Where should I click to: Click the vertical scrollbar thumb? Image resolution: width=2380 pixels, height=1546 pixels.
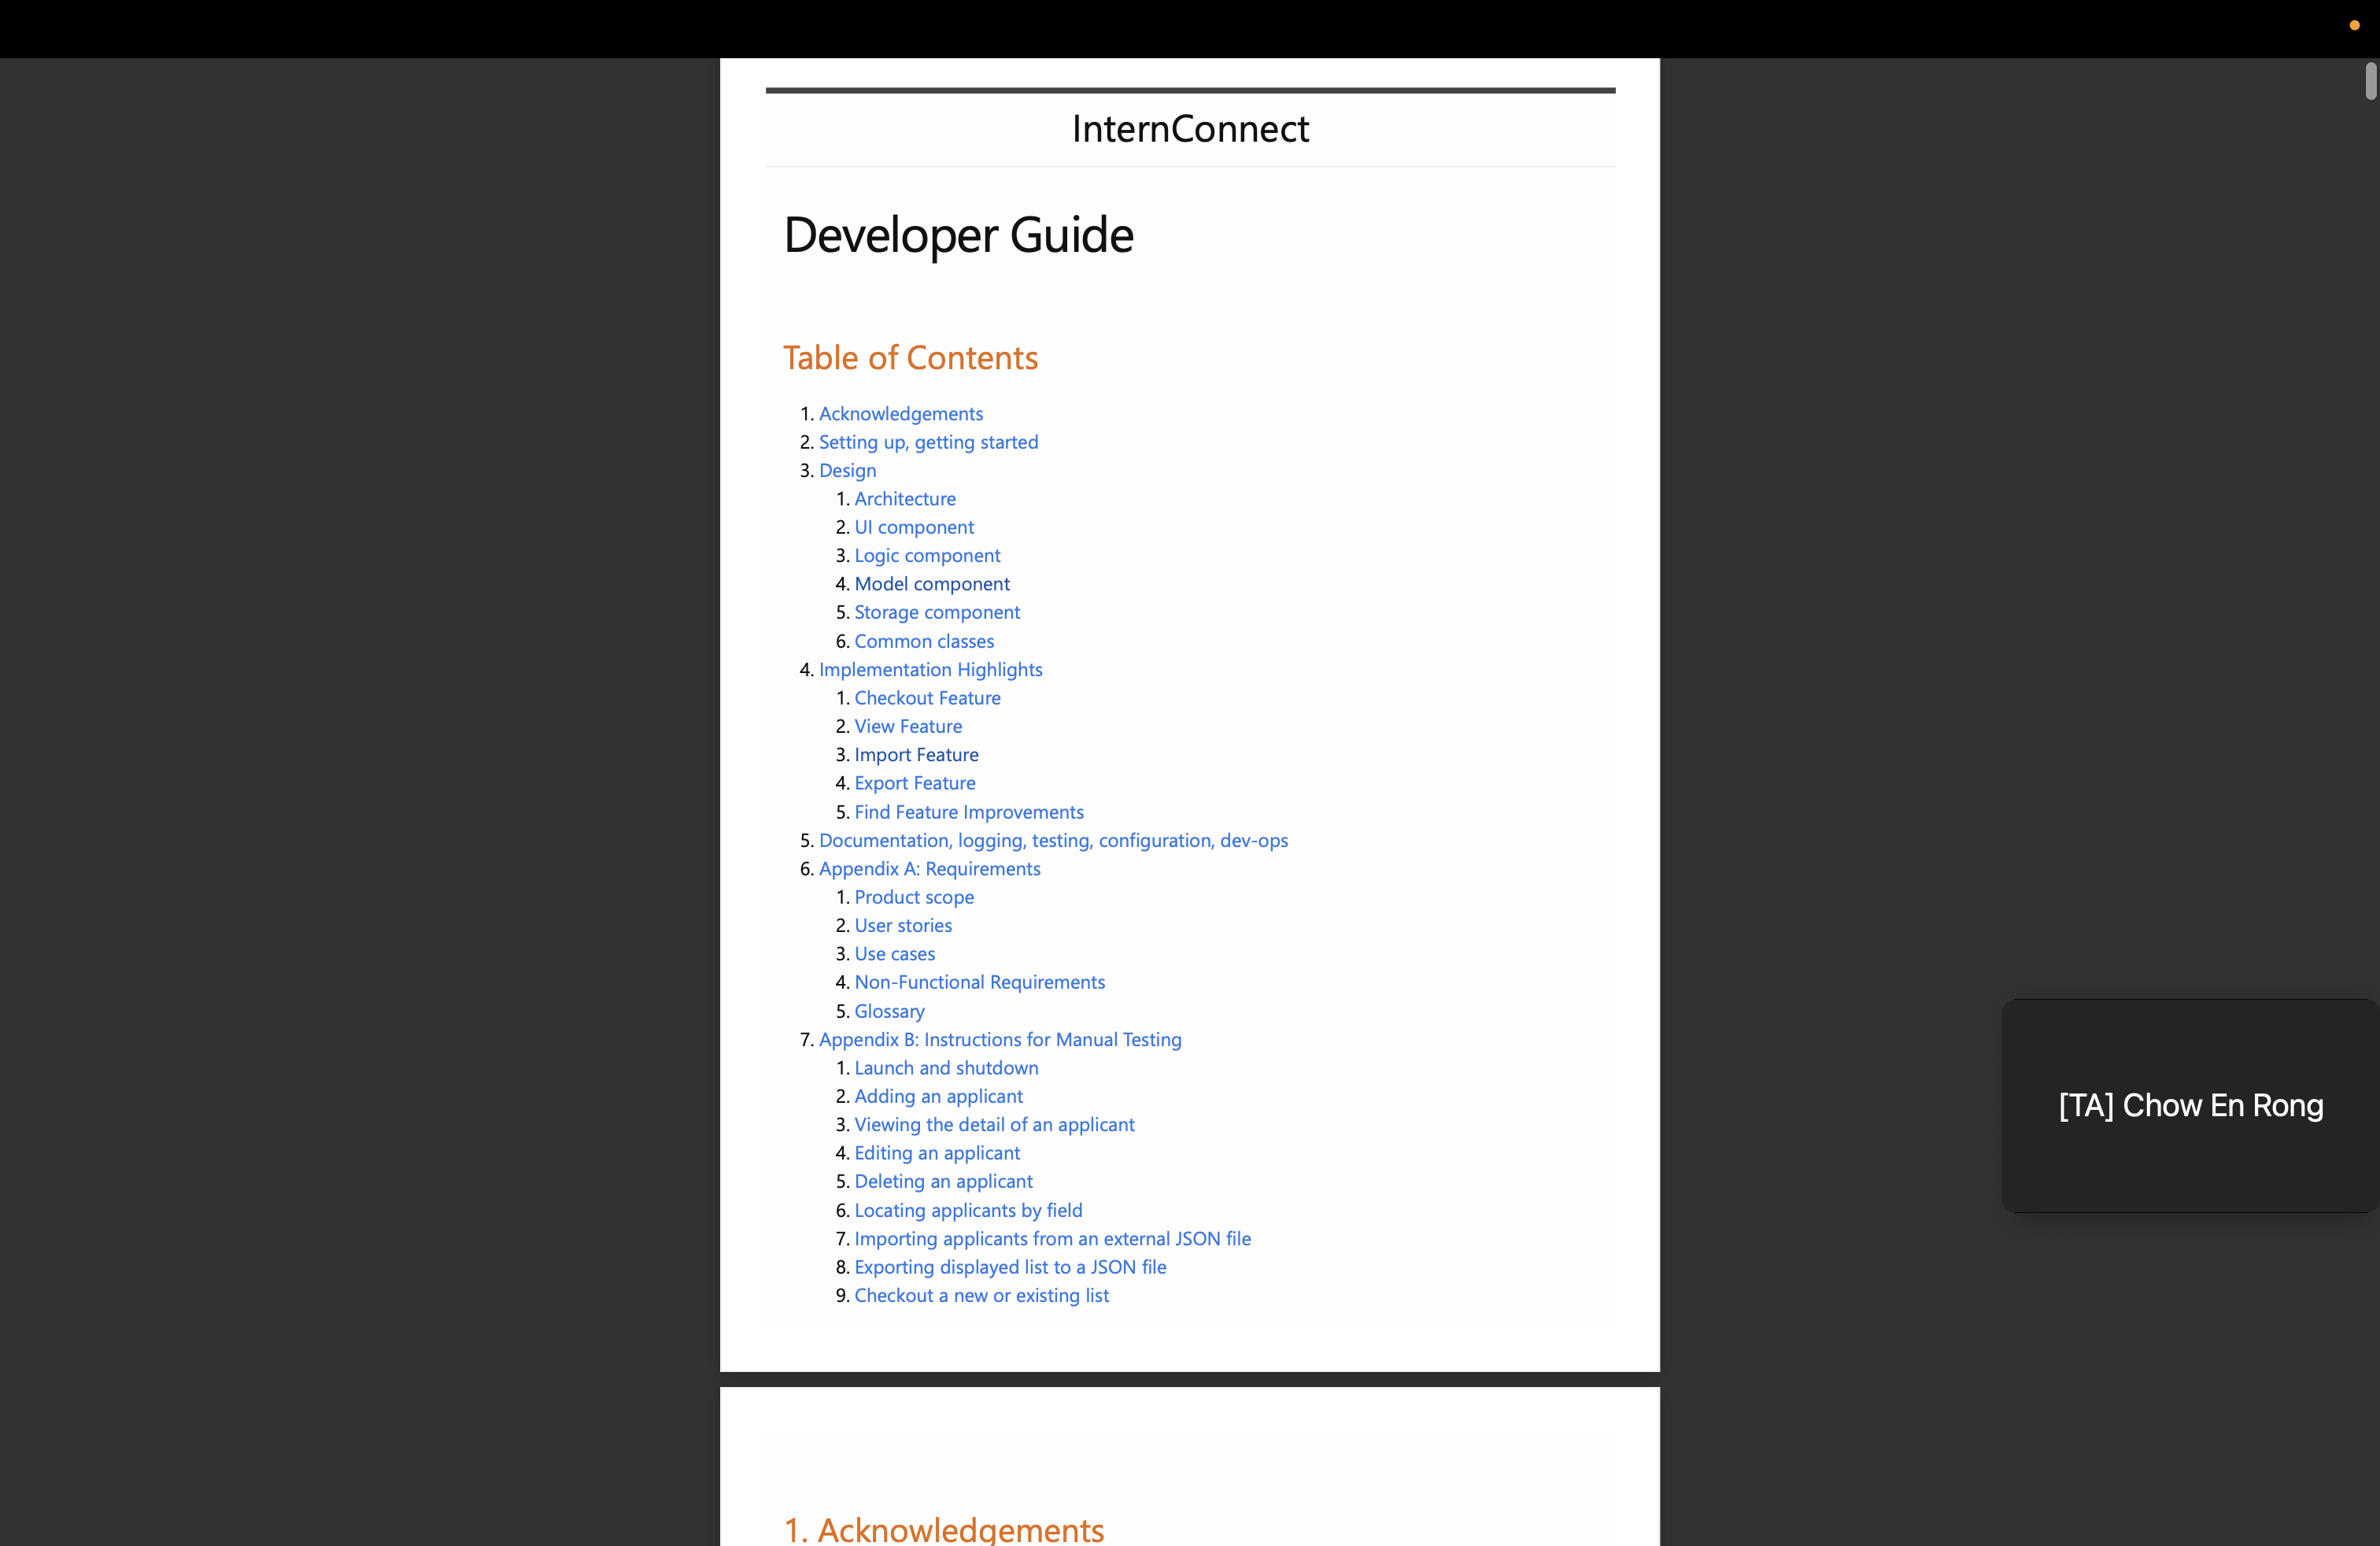pyautogui.click(x=2370, y=82)
